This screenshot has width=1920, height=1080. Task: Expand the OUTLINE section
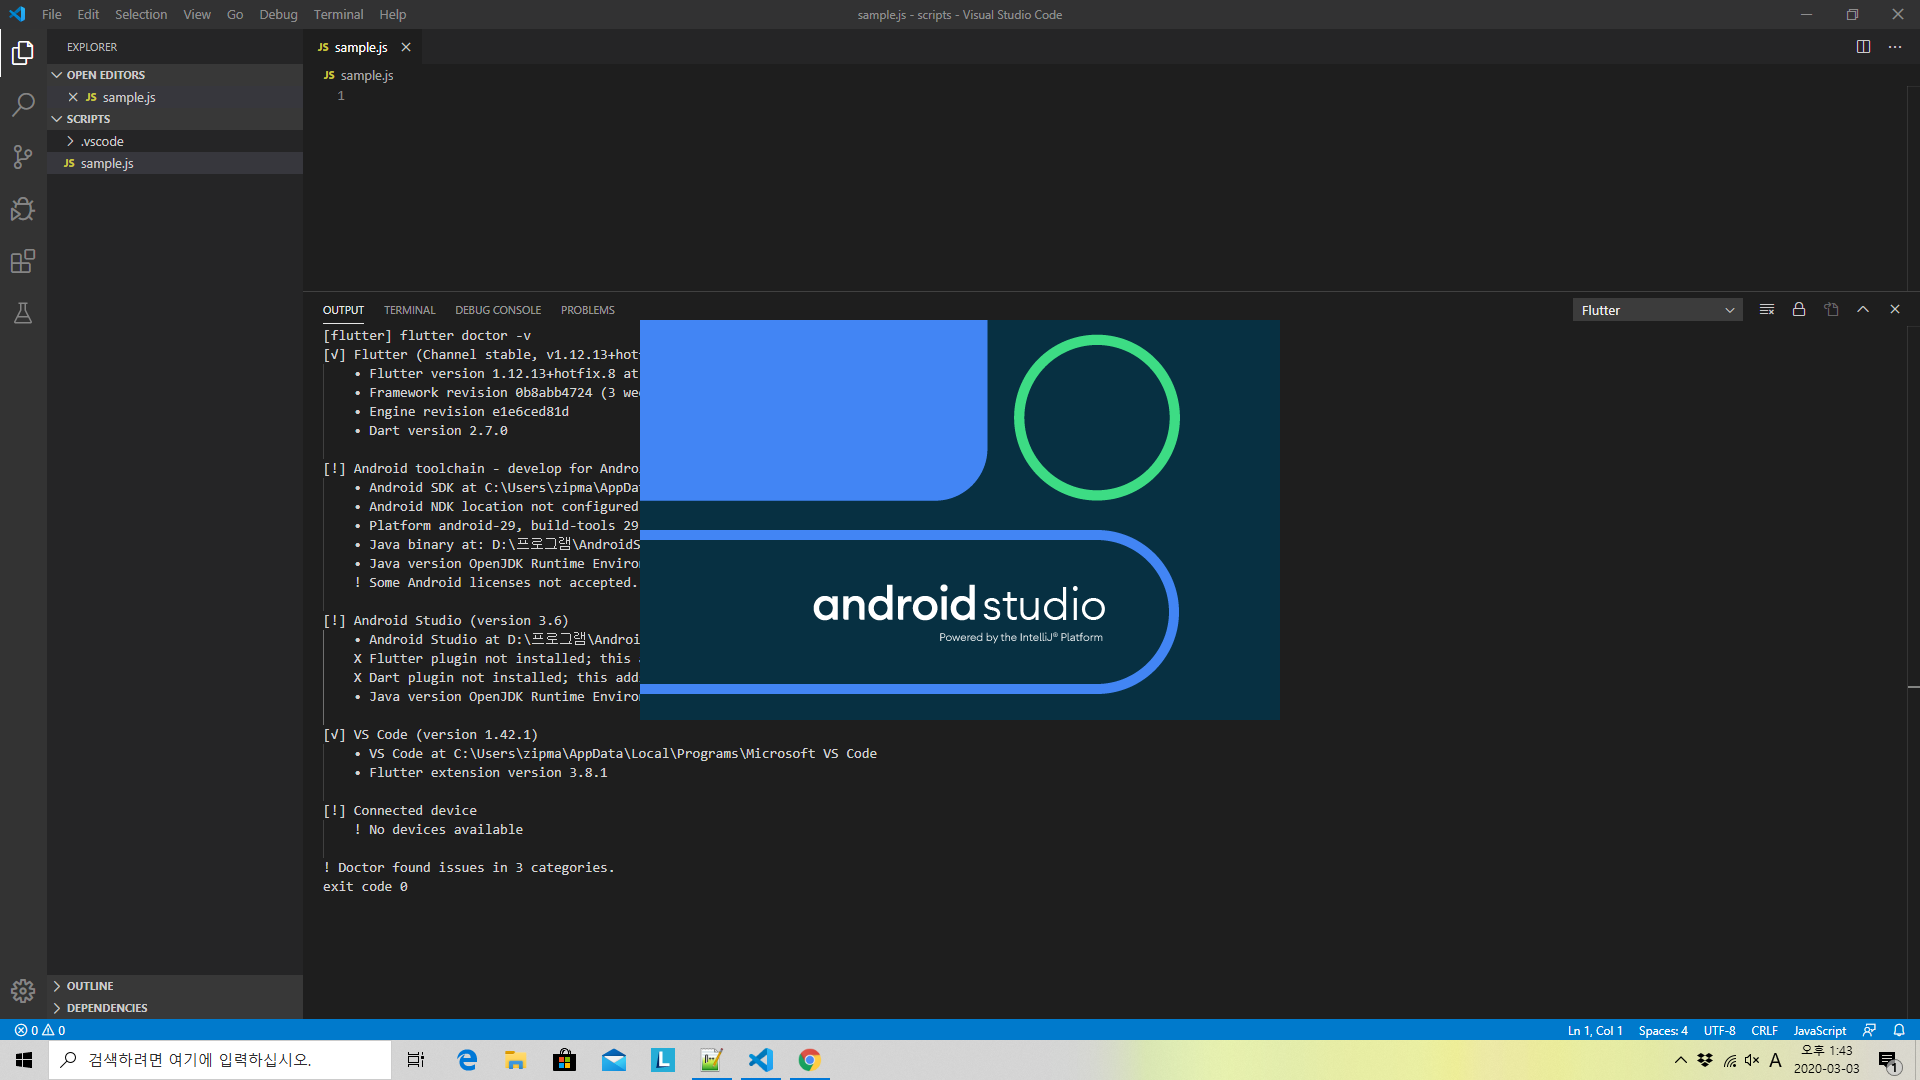175,986
